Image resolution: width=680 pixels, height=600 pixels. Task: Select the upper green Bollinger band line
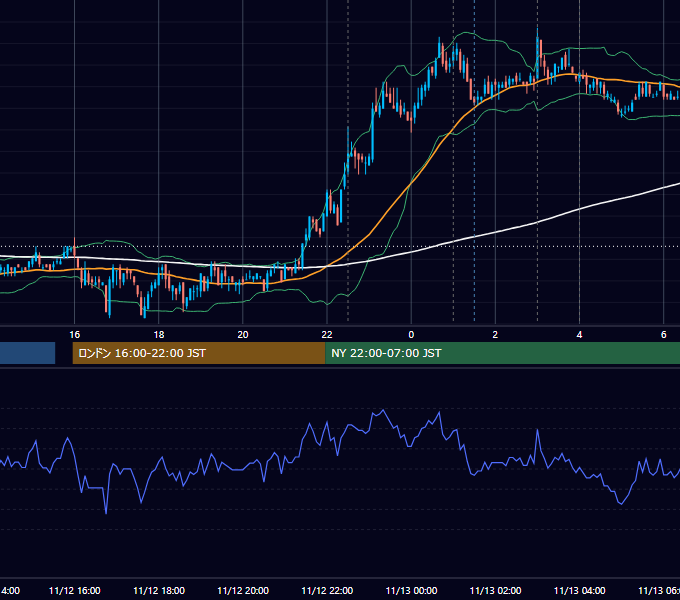tap(401, 66)
